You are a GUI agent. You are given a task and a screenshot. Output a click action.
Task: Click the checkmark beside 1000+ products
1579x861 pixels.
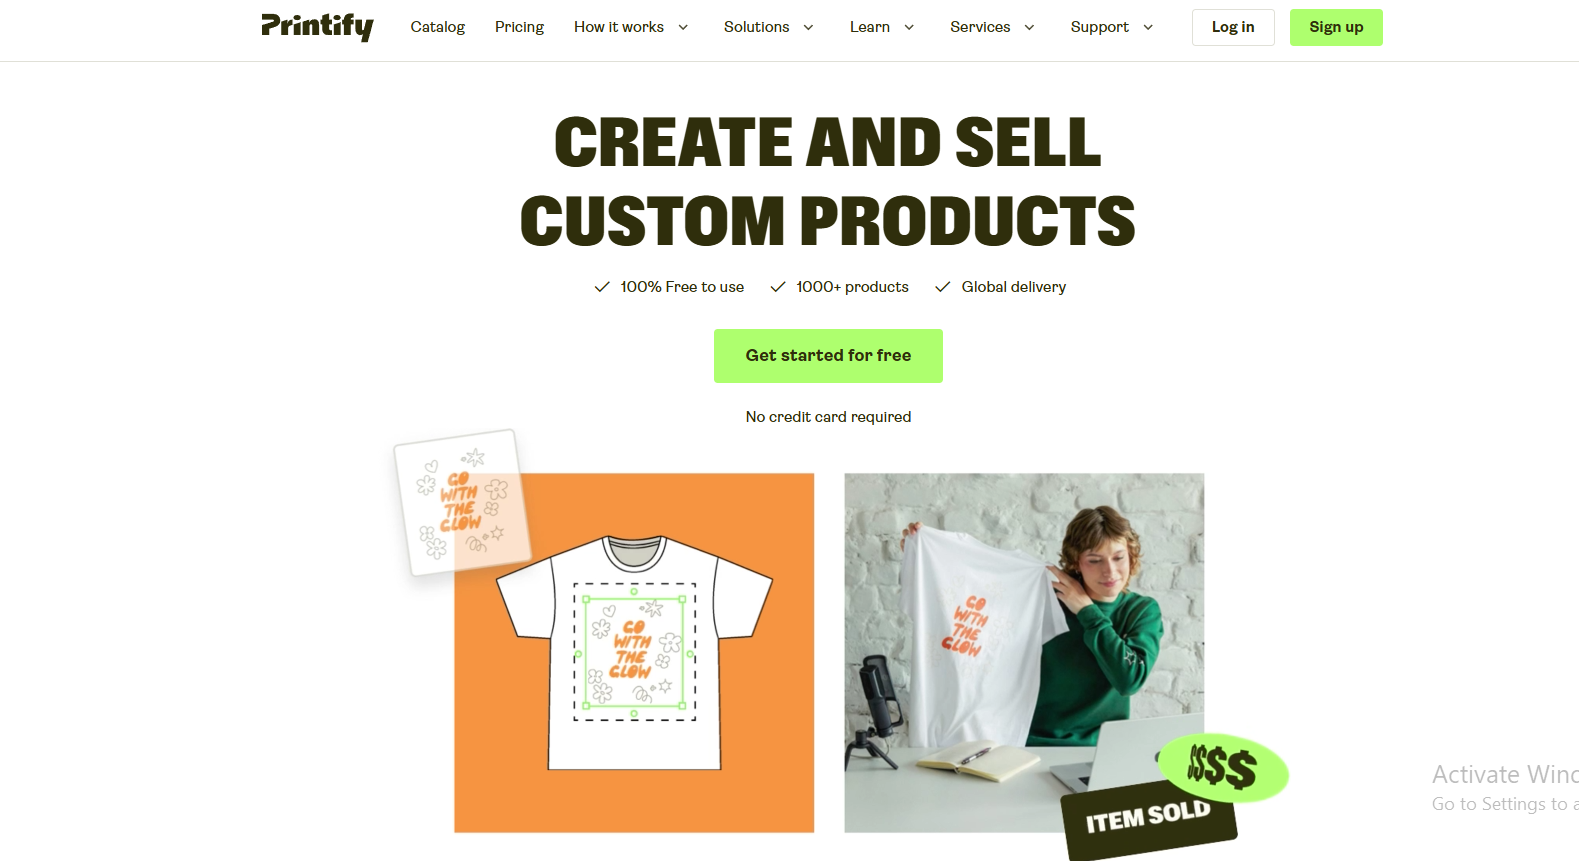(x=778, y=287)
